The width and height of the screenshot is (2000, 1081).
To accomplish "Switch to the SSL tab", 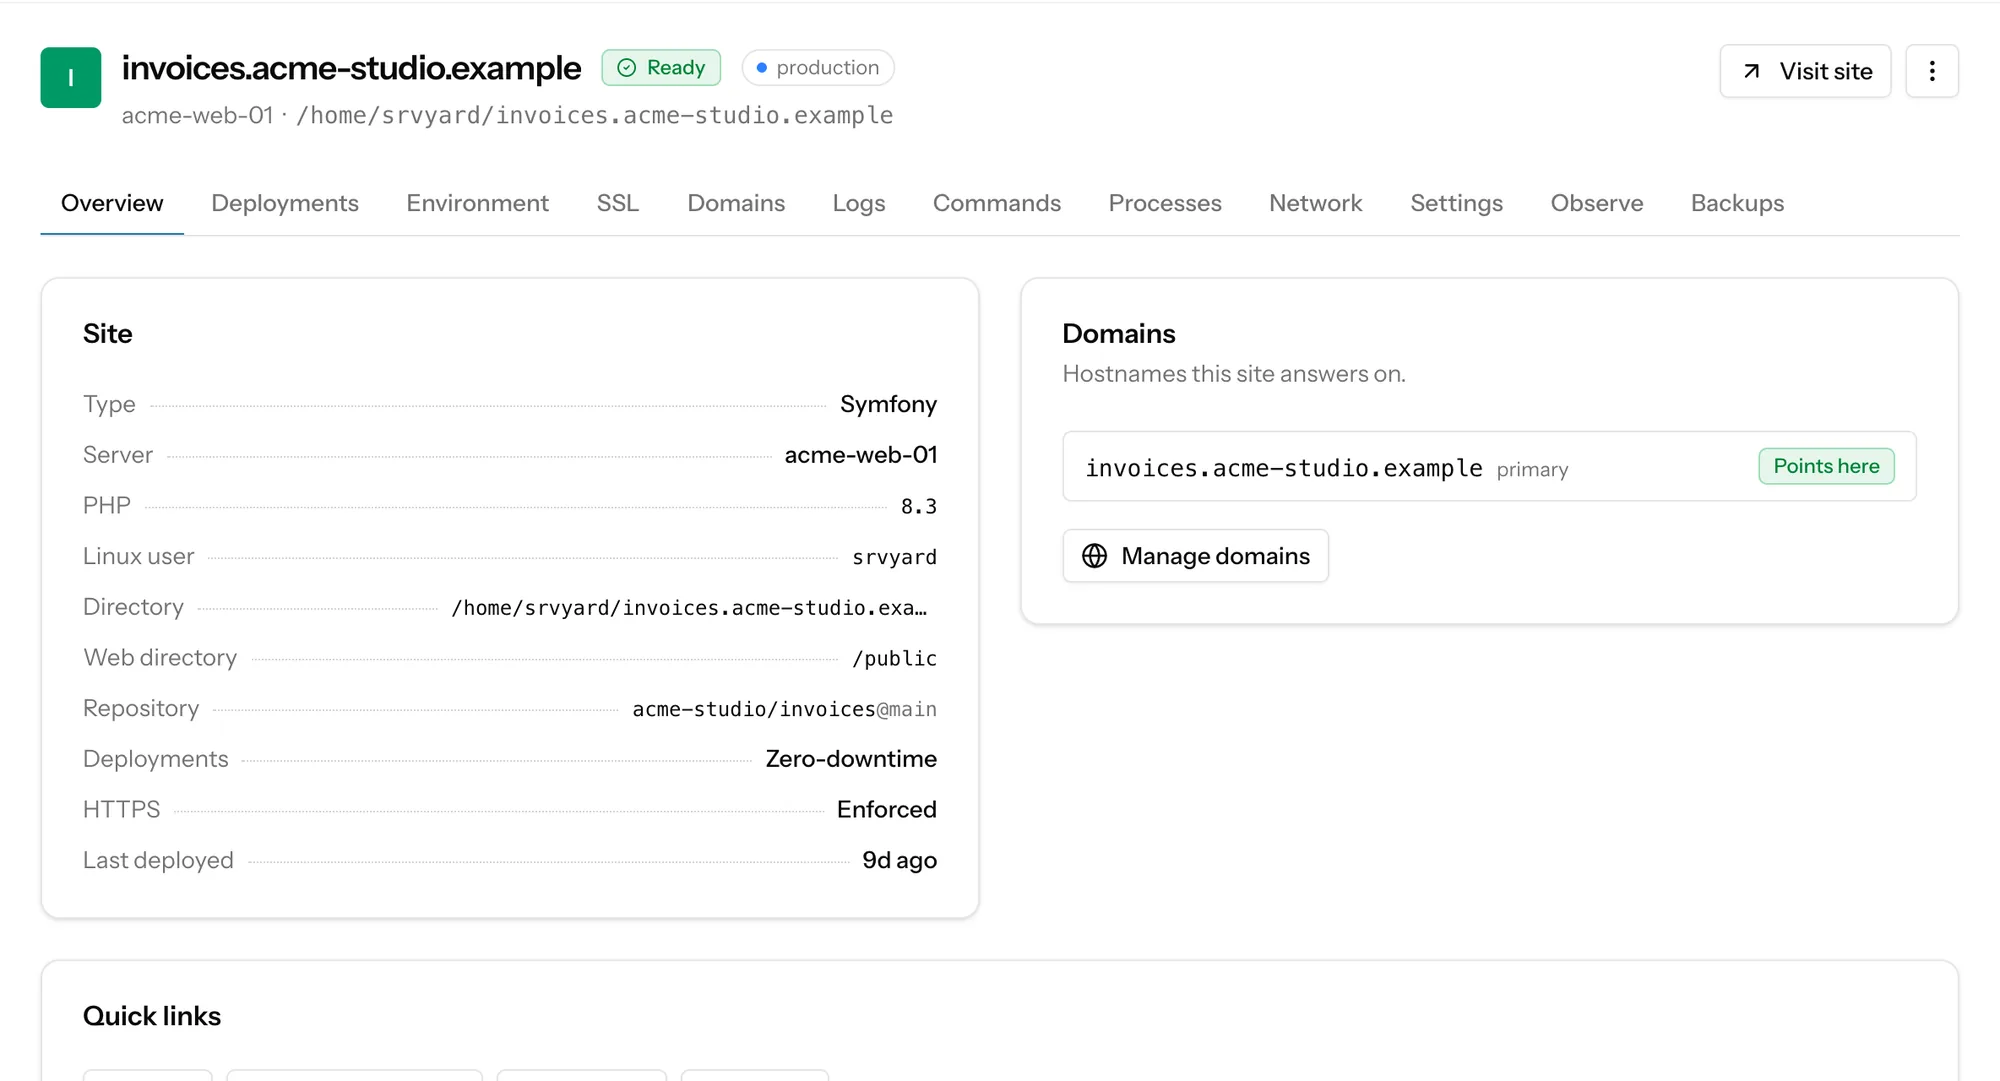I will point(617,203).
